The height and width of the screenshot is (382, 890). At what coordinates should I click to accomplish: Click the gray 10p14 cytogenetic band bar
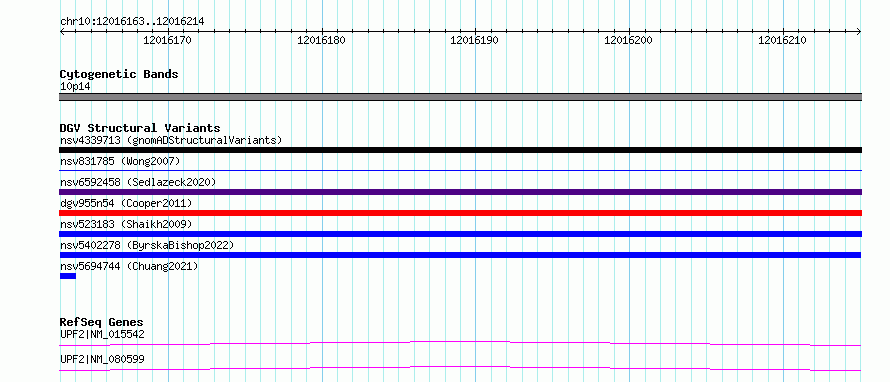click(460, 97)
